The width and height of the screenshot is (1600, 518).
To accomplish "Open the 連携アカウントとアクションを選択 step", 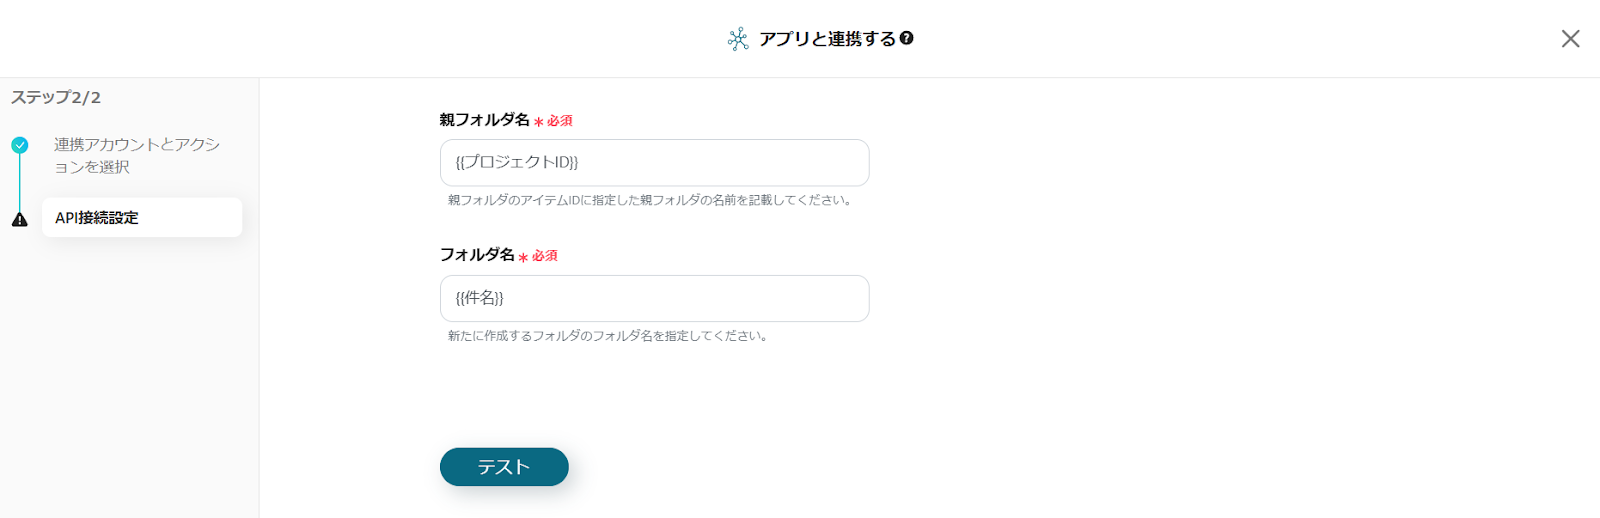I will (136, 155).
